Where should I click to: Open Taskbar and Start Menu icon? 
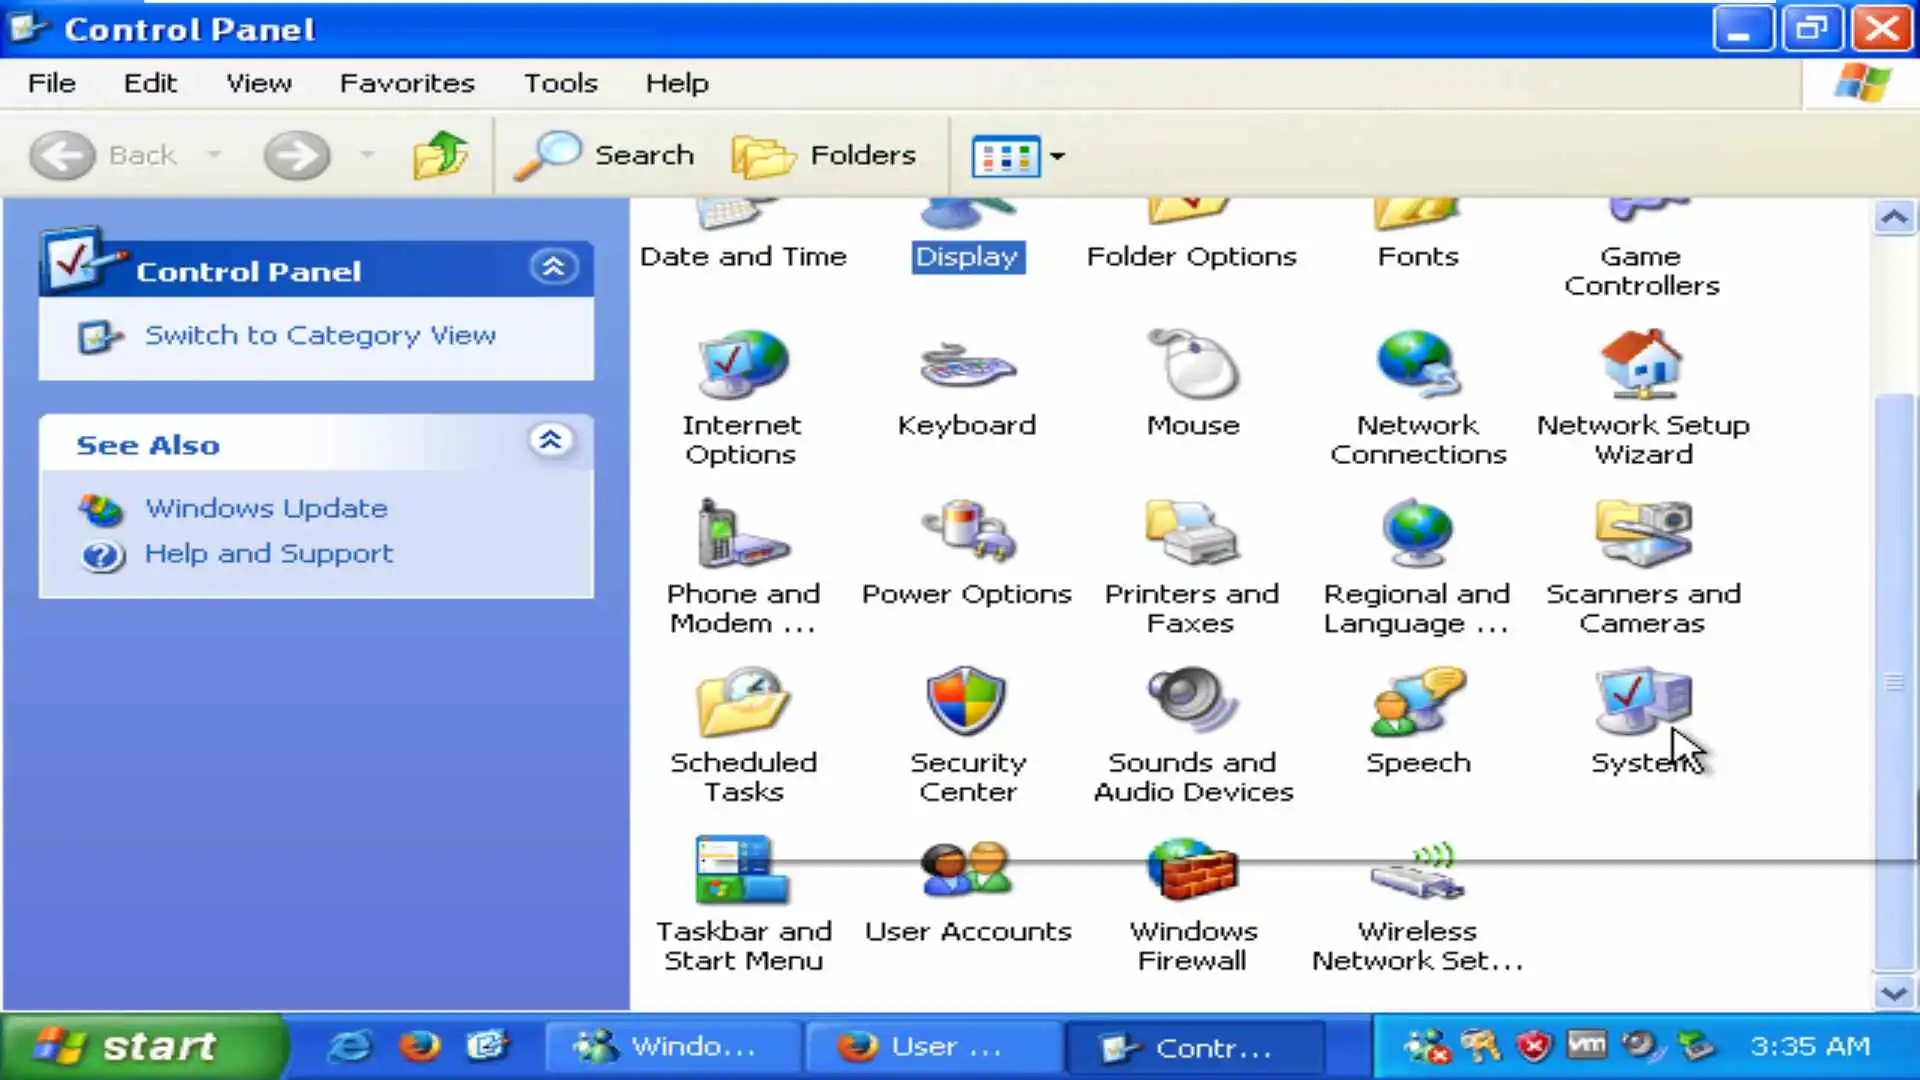(742, 871)
